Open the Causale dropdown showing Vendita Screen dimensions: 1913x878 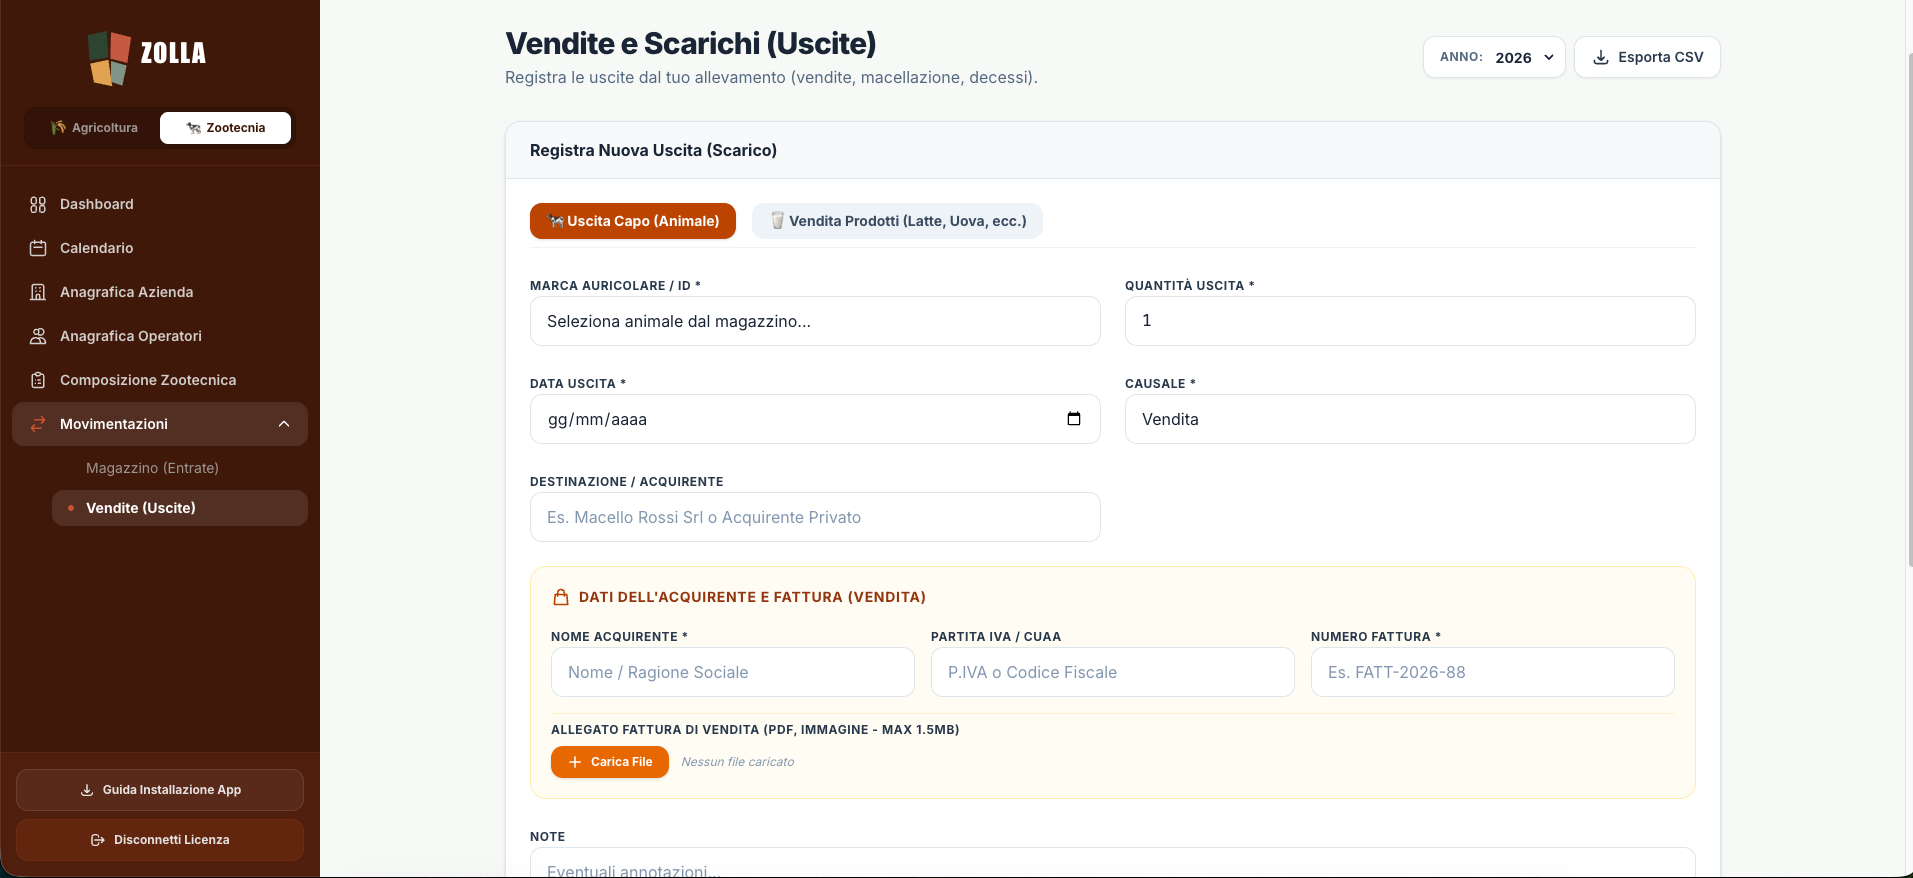point(1410,419)
